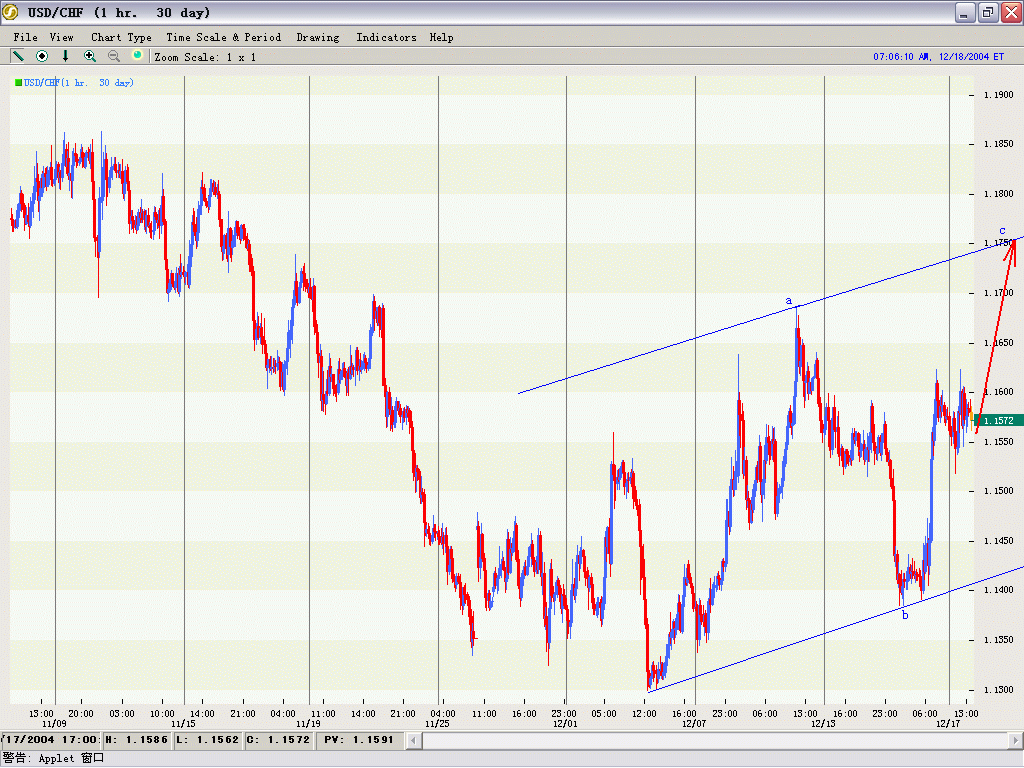This screenshot has height=768, width=1024.
Task: Click the horizontal scrollbar track
Action: [714, 740]
